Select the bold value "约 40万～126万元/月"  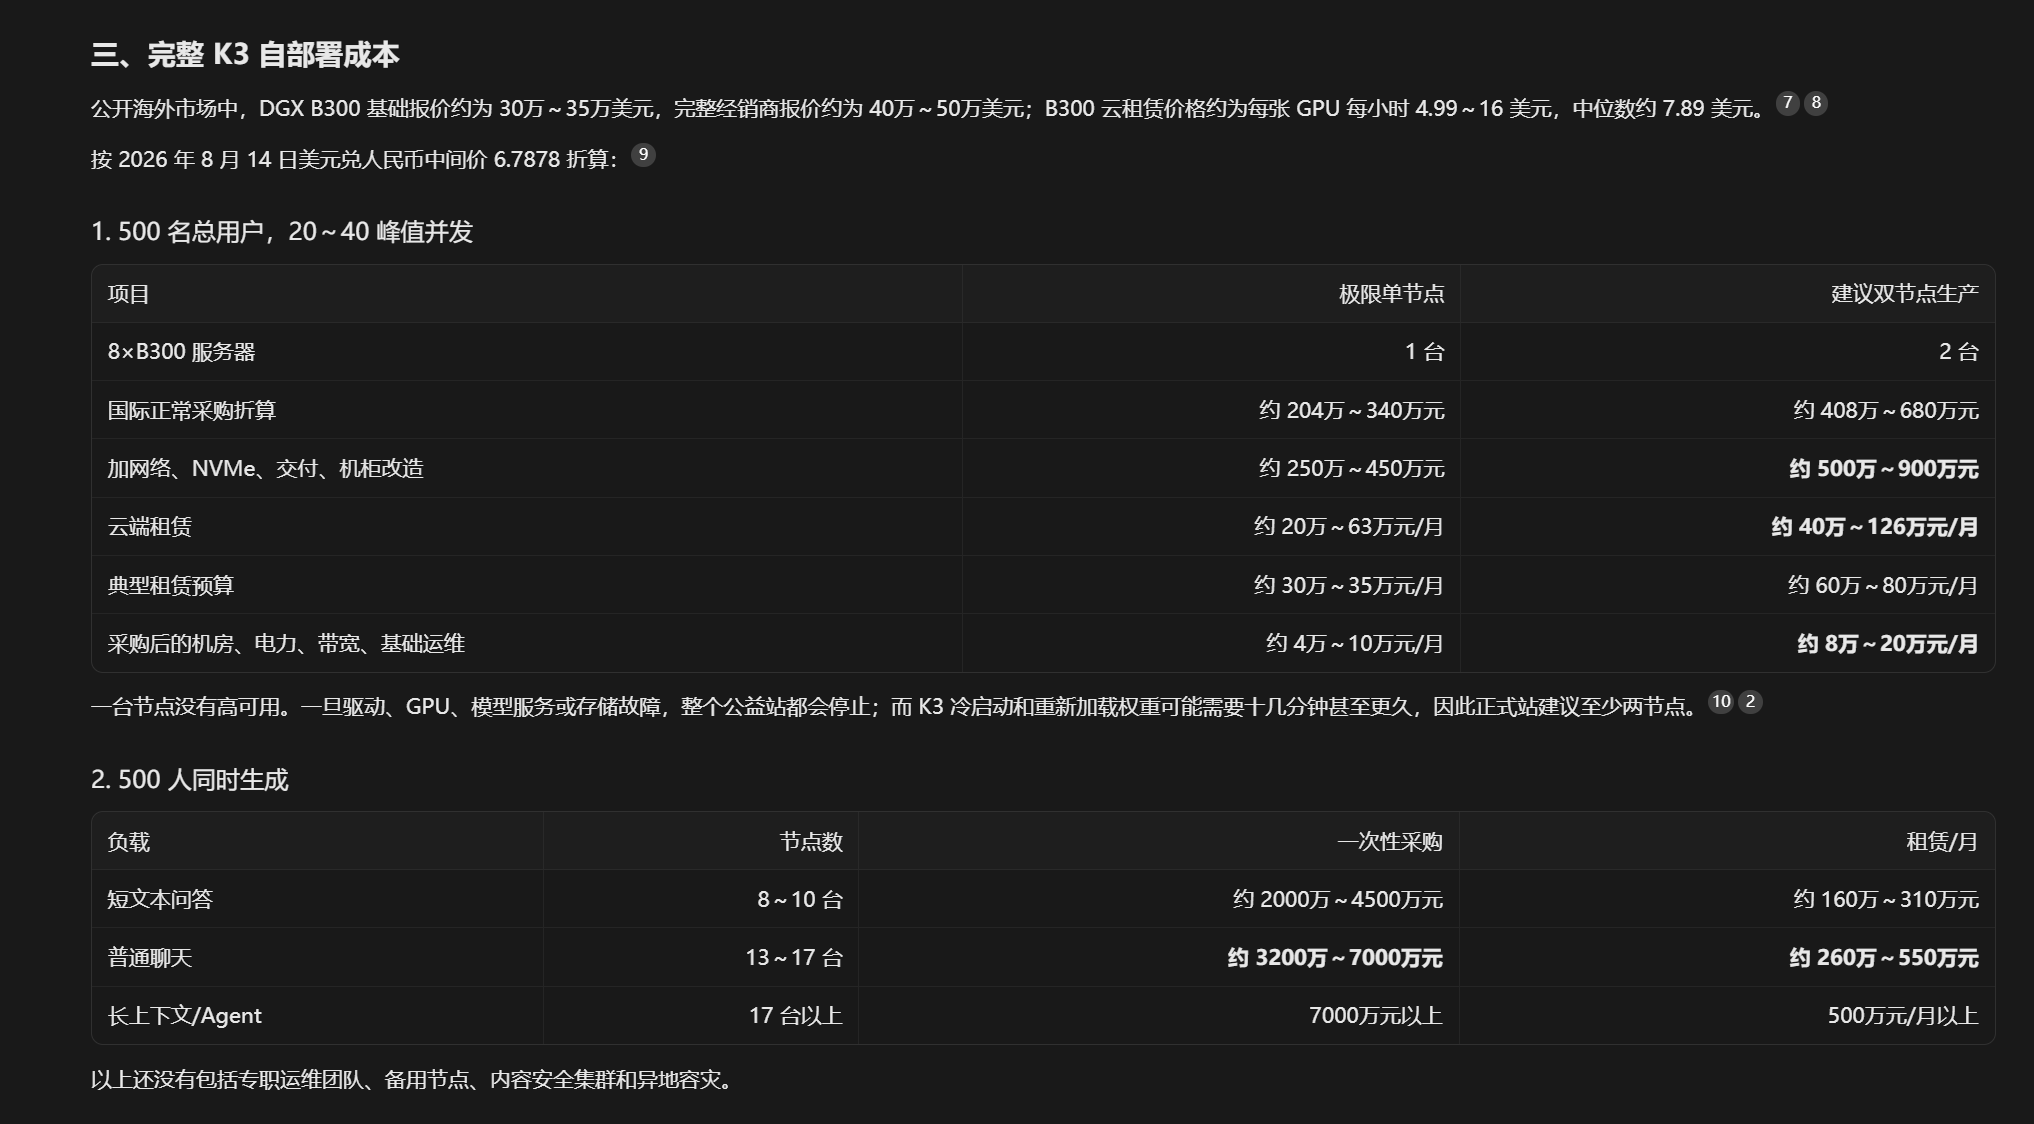[1875, 527]
